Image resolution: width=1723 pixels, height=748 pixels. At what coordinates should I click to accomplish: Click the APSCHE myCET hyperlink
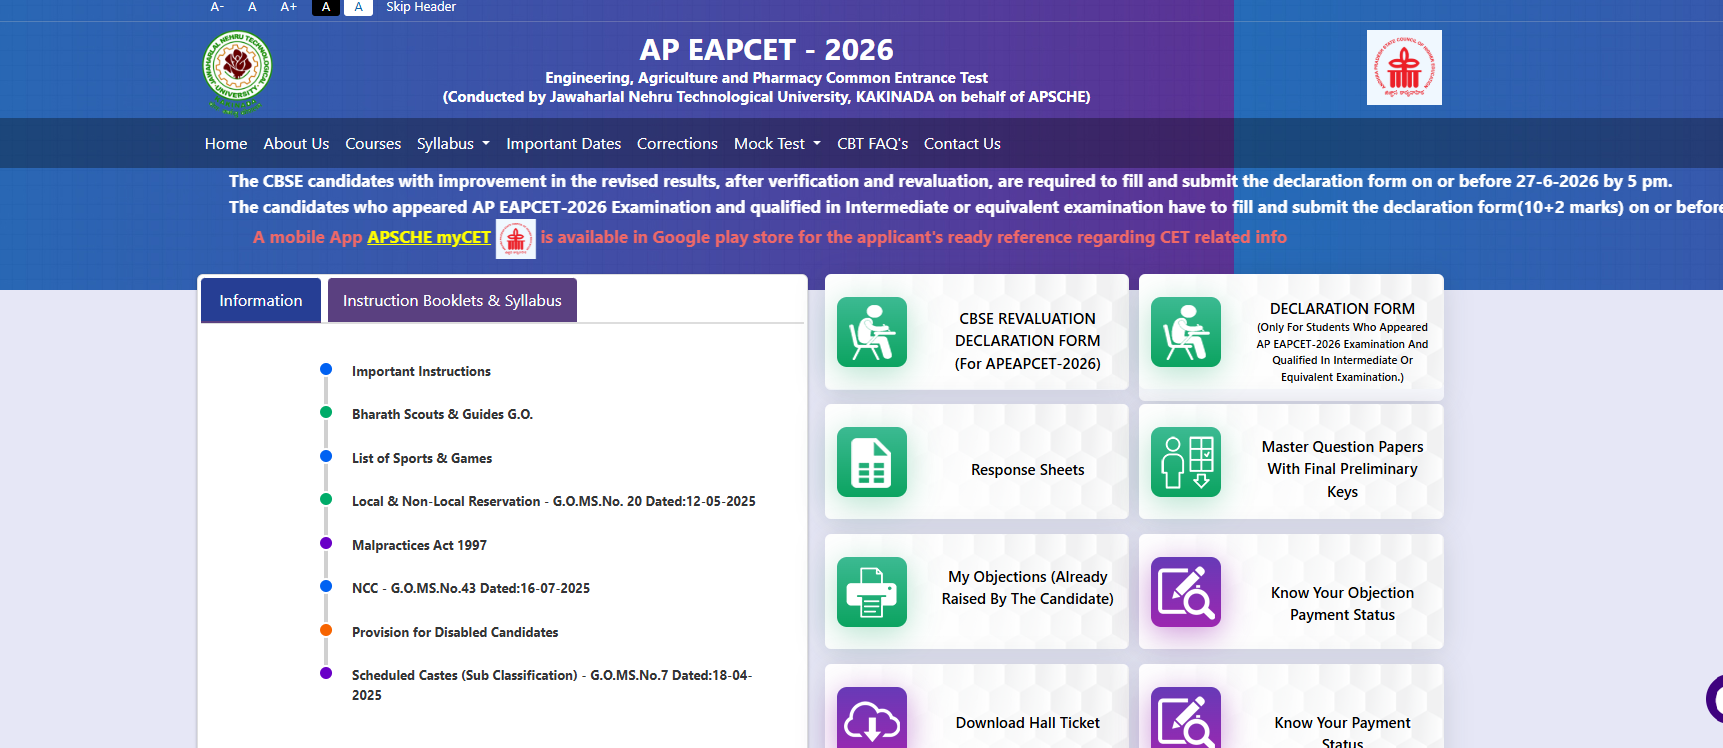coord(429,237)
